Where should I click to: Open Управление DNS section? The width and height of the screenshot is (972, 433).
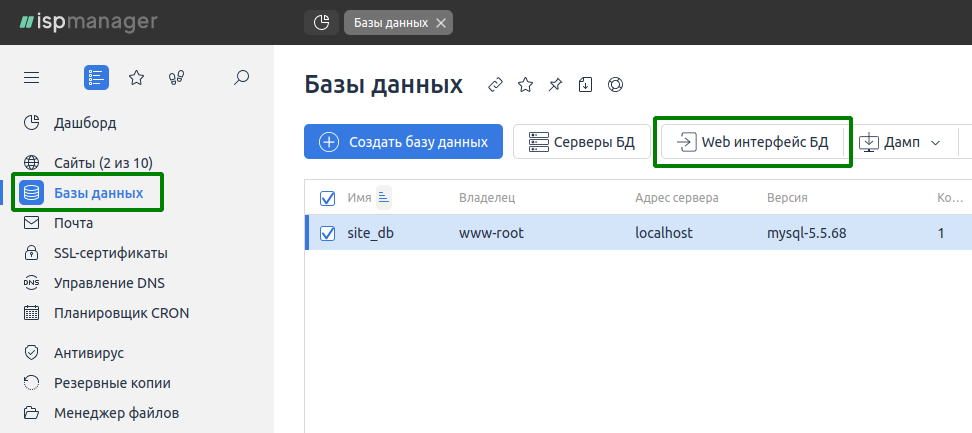click(x=110, y=283)
